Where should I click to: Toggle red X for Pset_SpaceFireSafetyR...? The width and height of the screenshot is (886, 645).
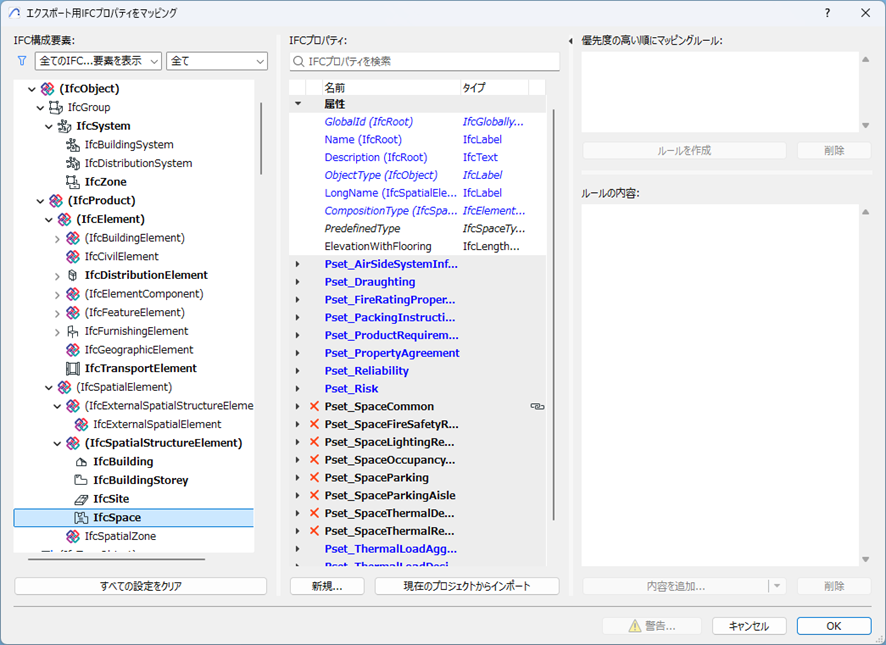tap(314, 424)
